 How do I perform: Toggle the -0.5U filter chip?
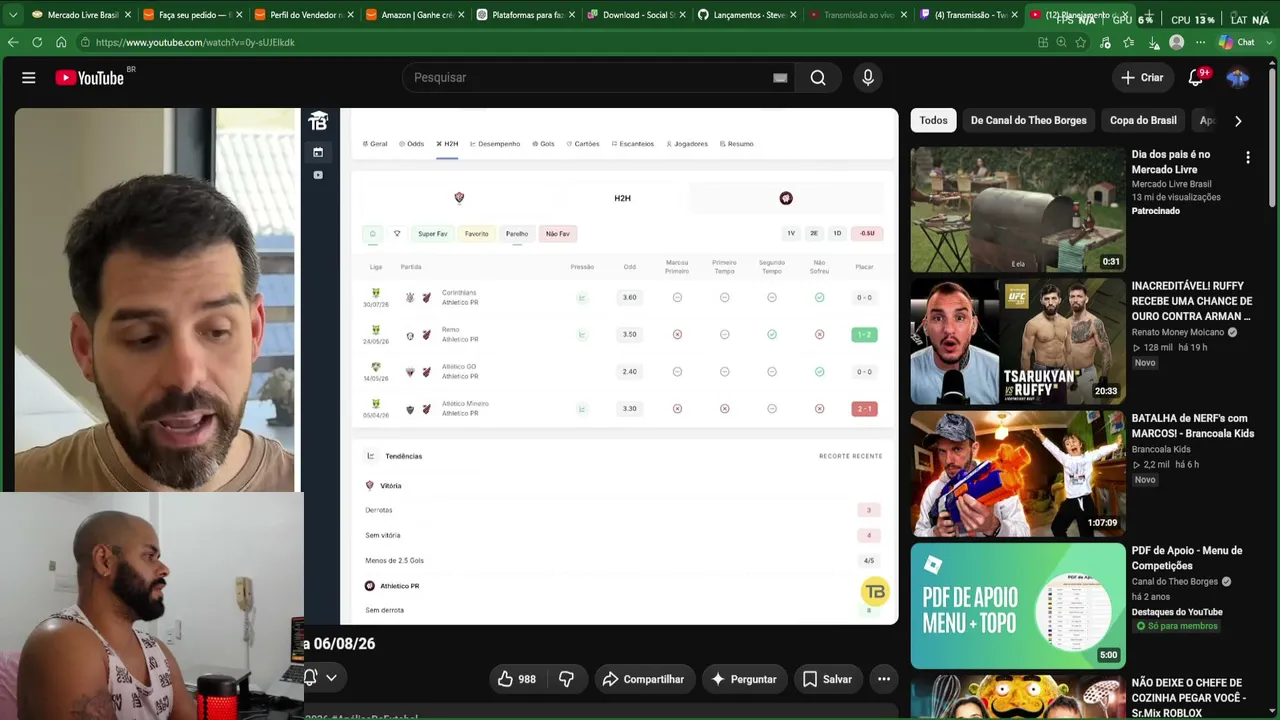click(x=867, y=234)
